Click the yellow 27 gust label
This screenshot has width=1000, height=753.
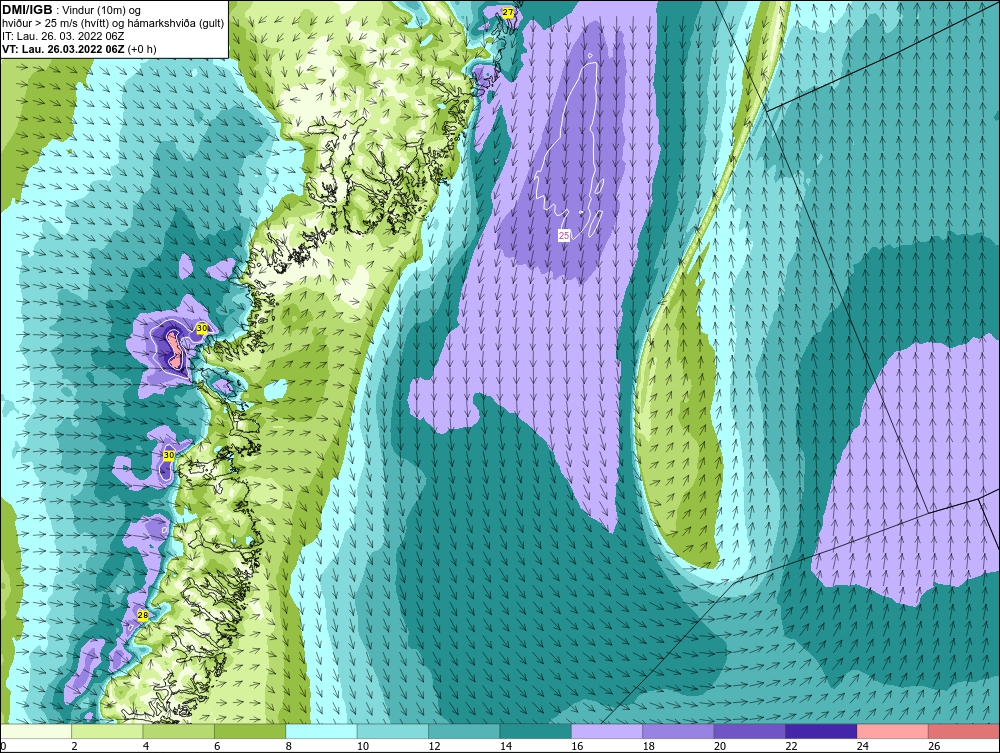coord(508,12)
